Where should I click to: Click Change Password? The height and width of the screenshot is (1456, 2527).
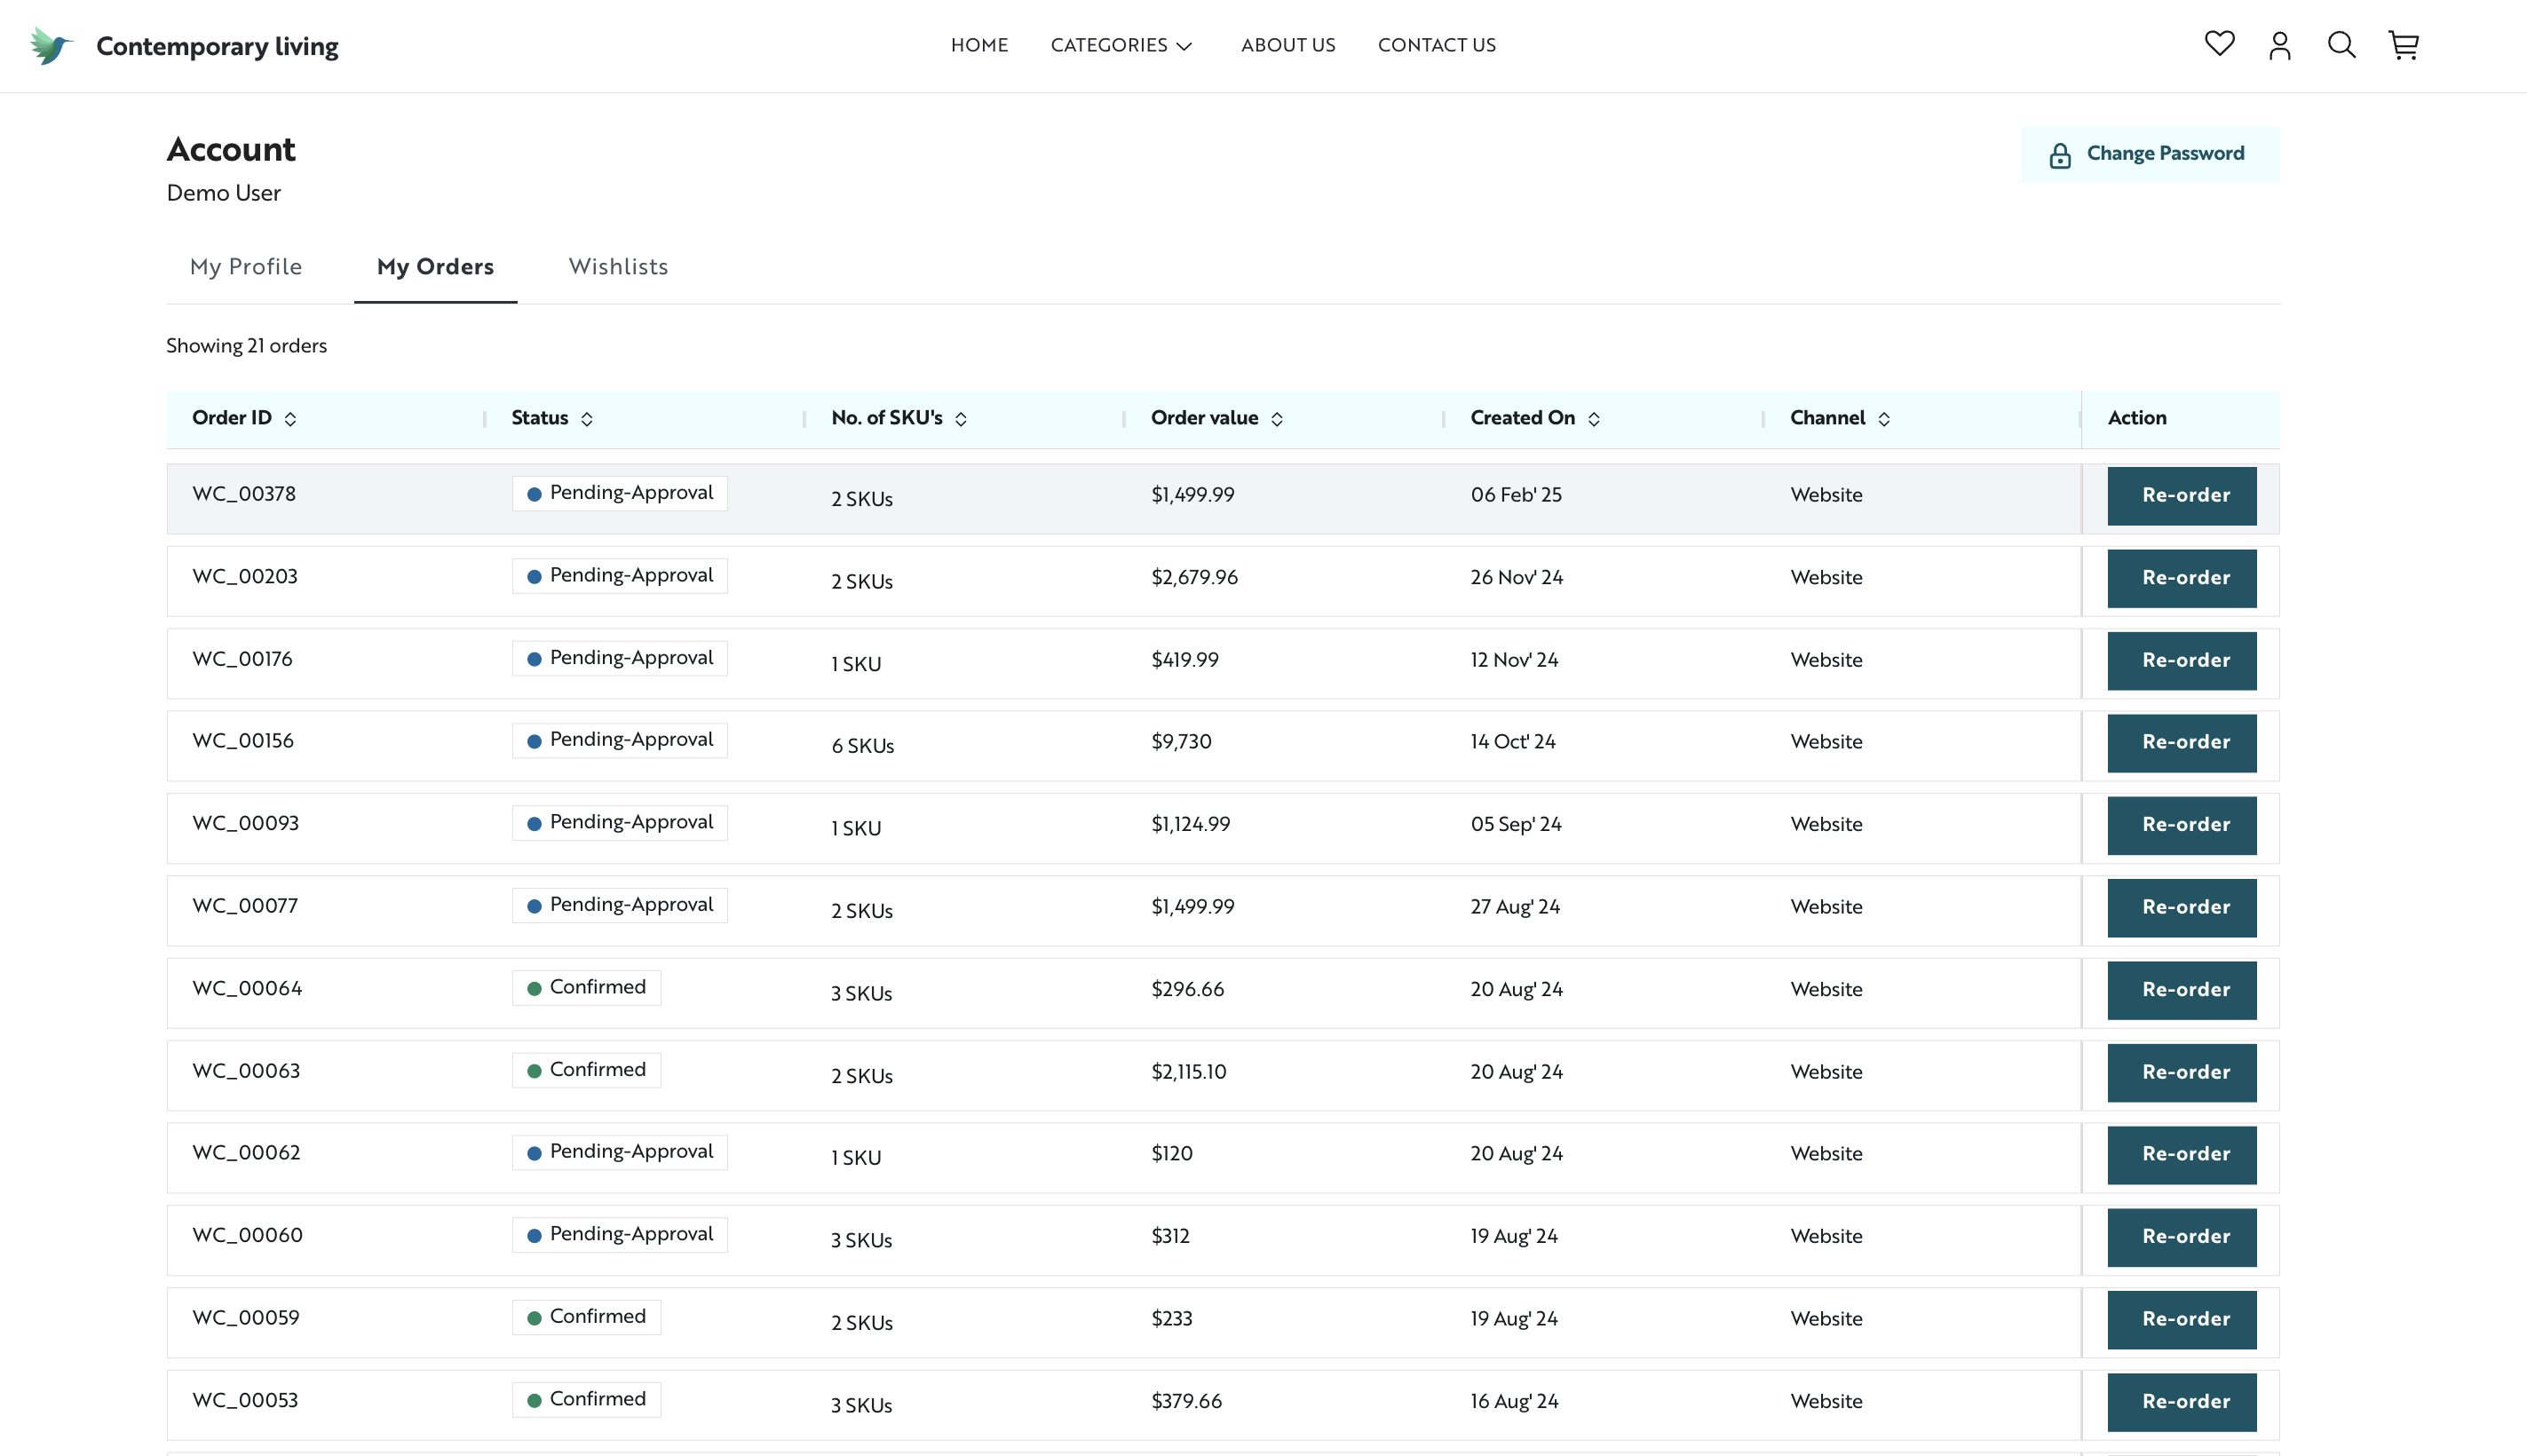[2164, 153]
